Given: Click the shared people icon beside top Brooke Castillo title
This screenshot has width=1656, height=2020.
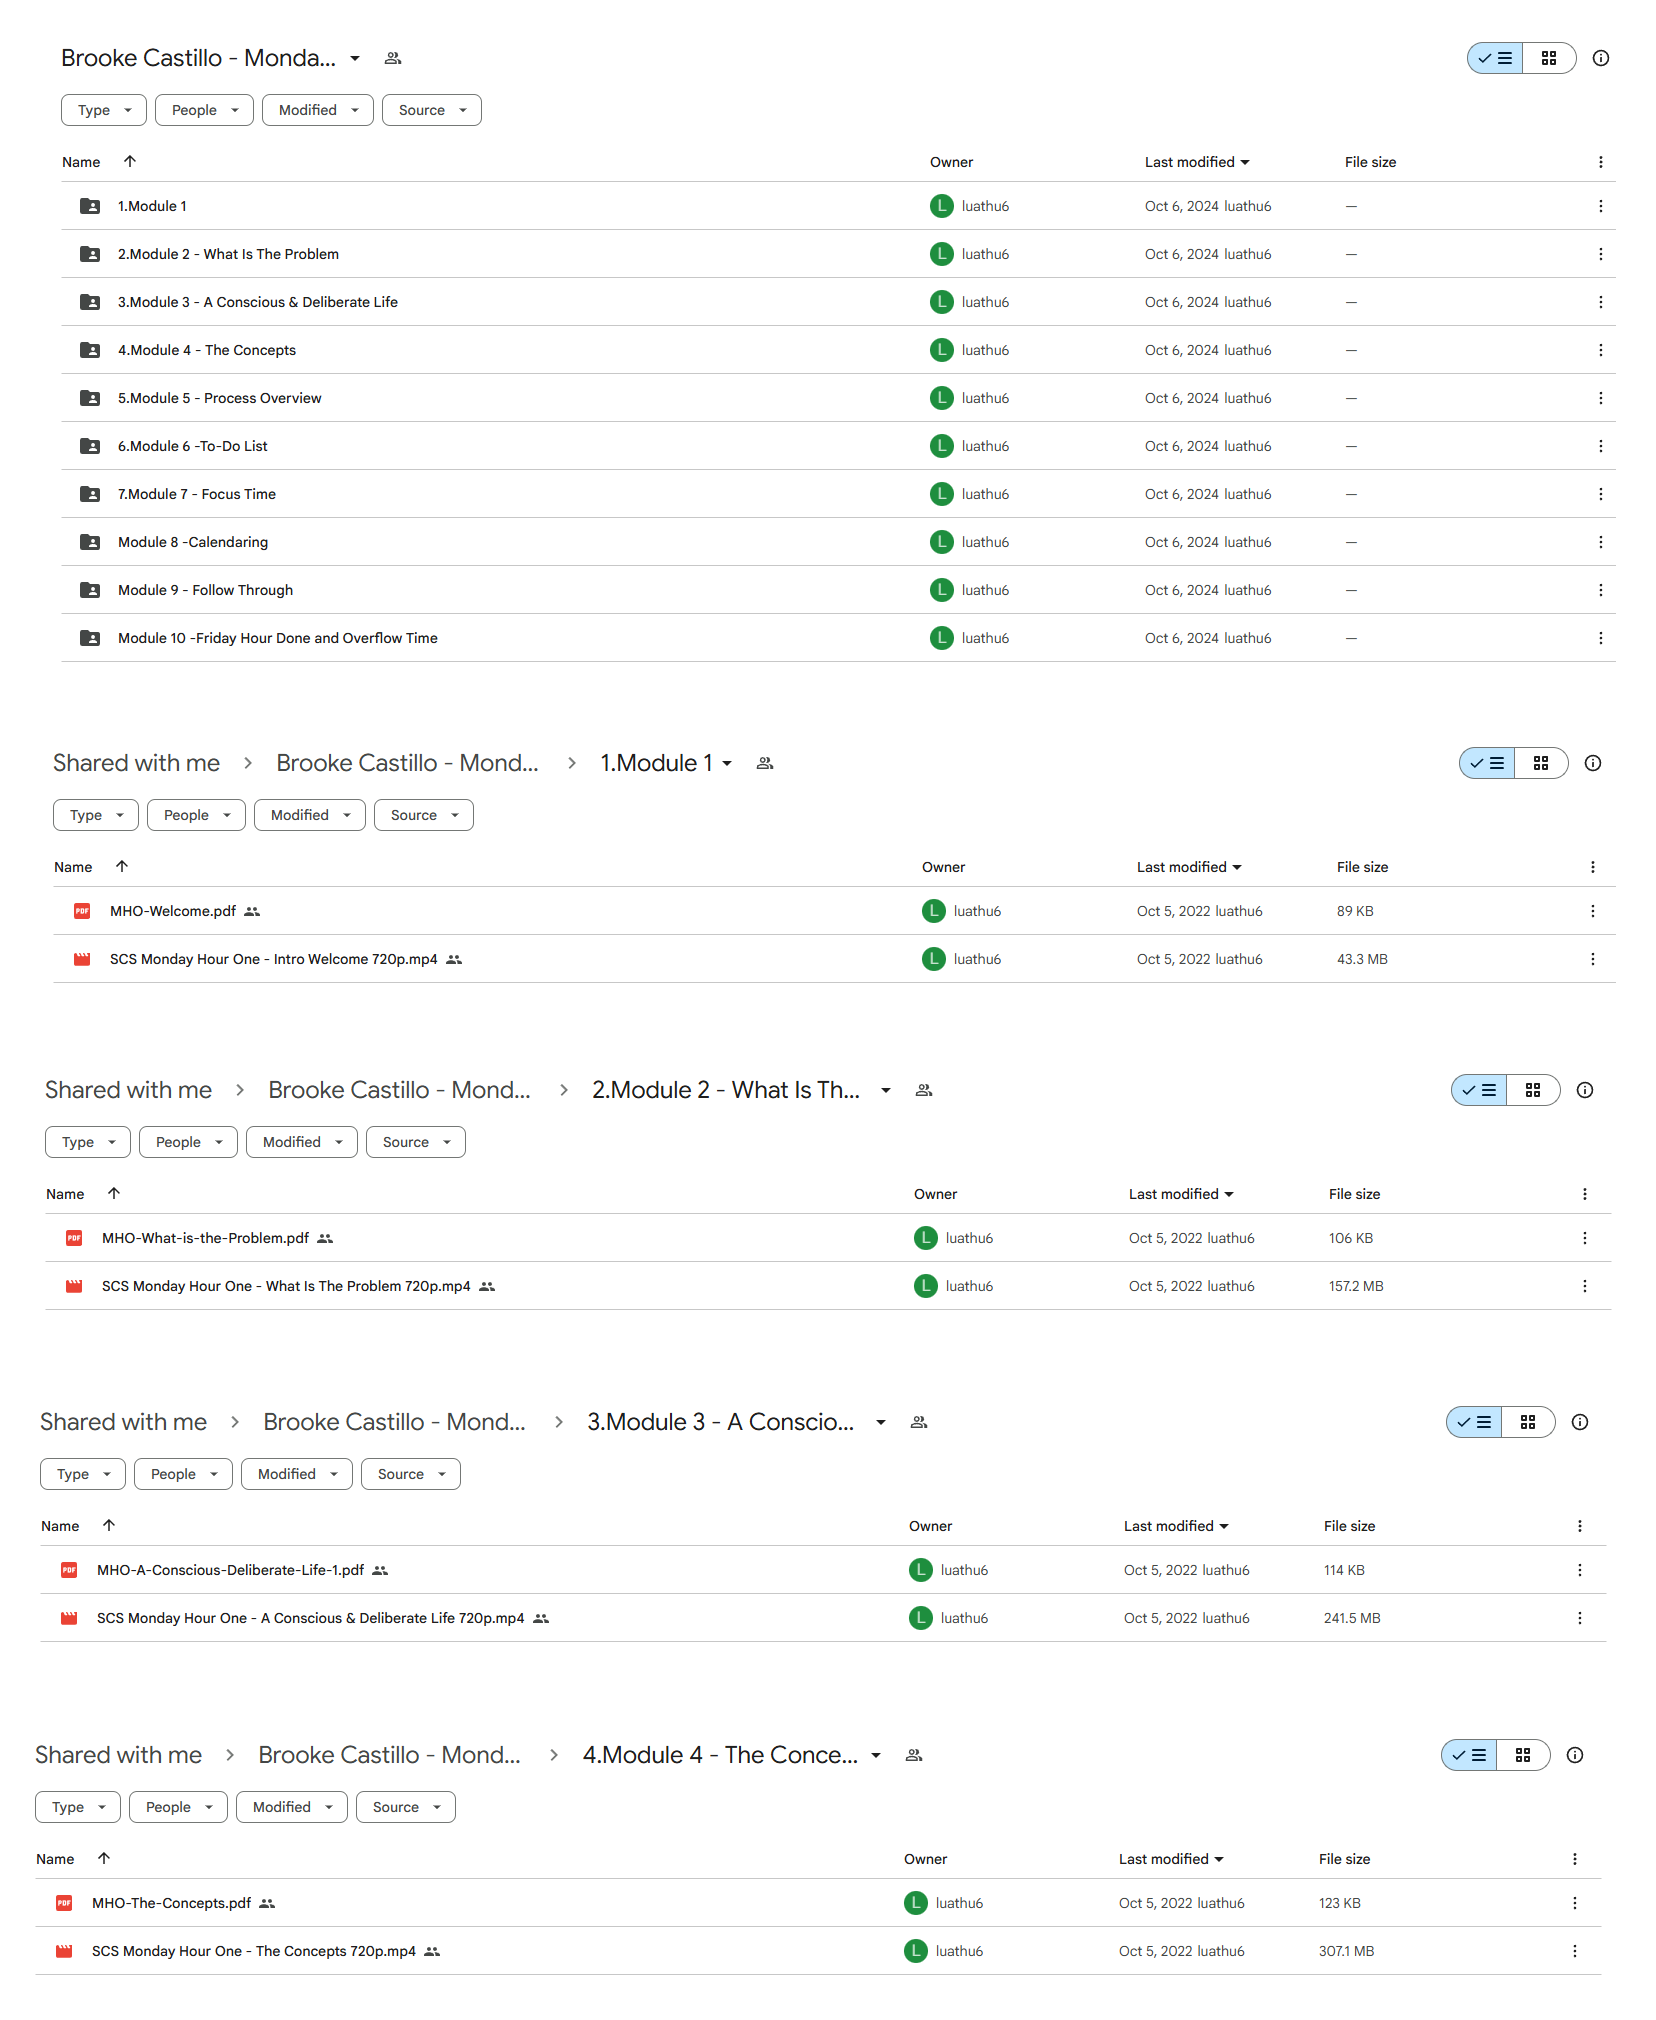Looking at the screenshot, I should point(393,58).
